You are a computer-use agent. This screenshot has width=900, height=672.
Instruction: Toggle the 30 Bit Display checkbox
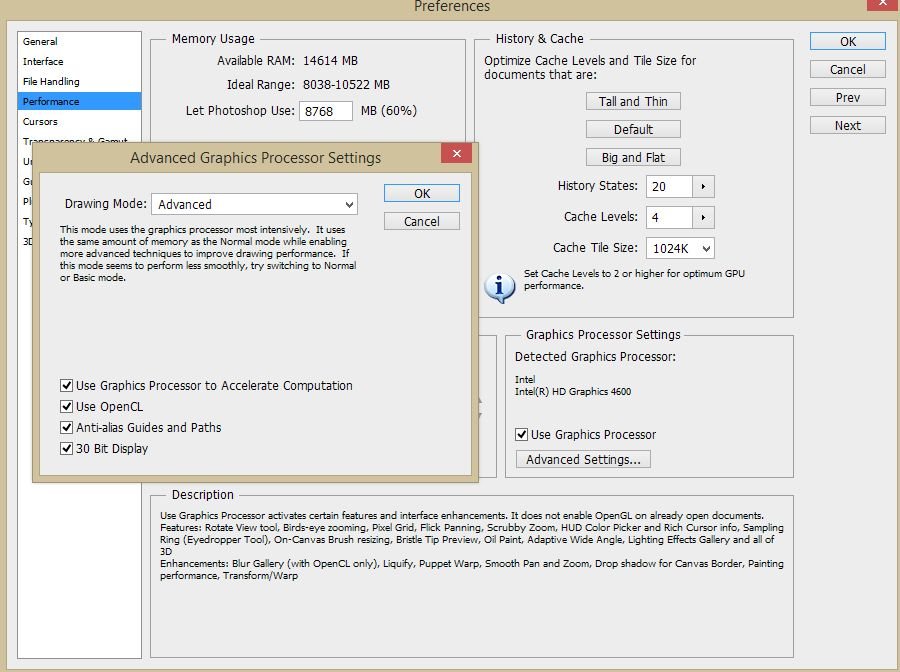coord(67,449)
